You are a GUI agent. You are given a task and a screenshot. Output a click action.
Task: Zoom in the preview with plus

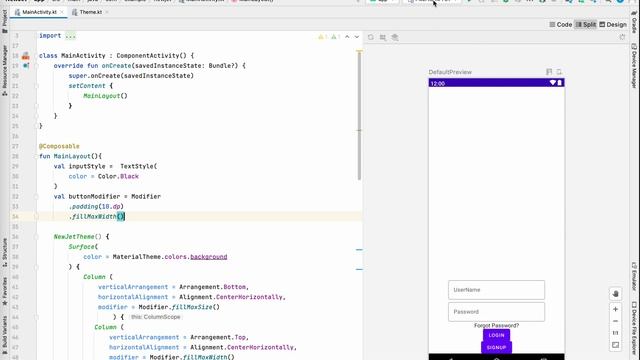[616, 309]
